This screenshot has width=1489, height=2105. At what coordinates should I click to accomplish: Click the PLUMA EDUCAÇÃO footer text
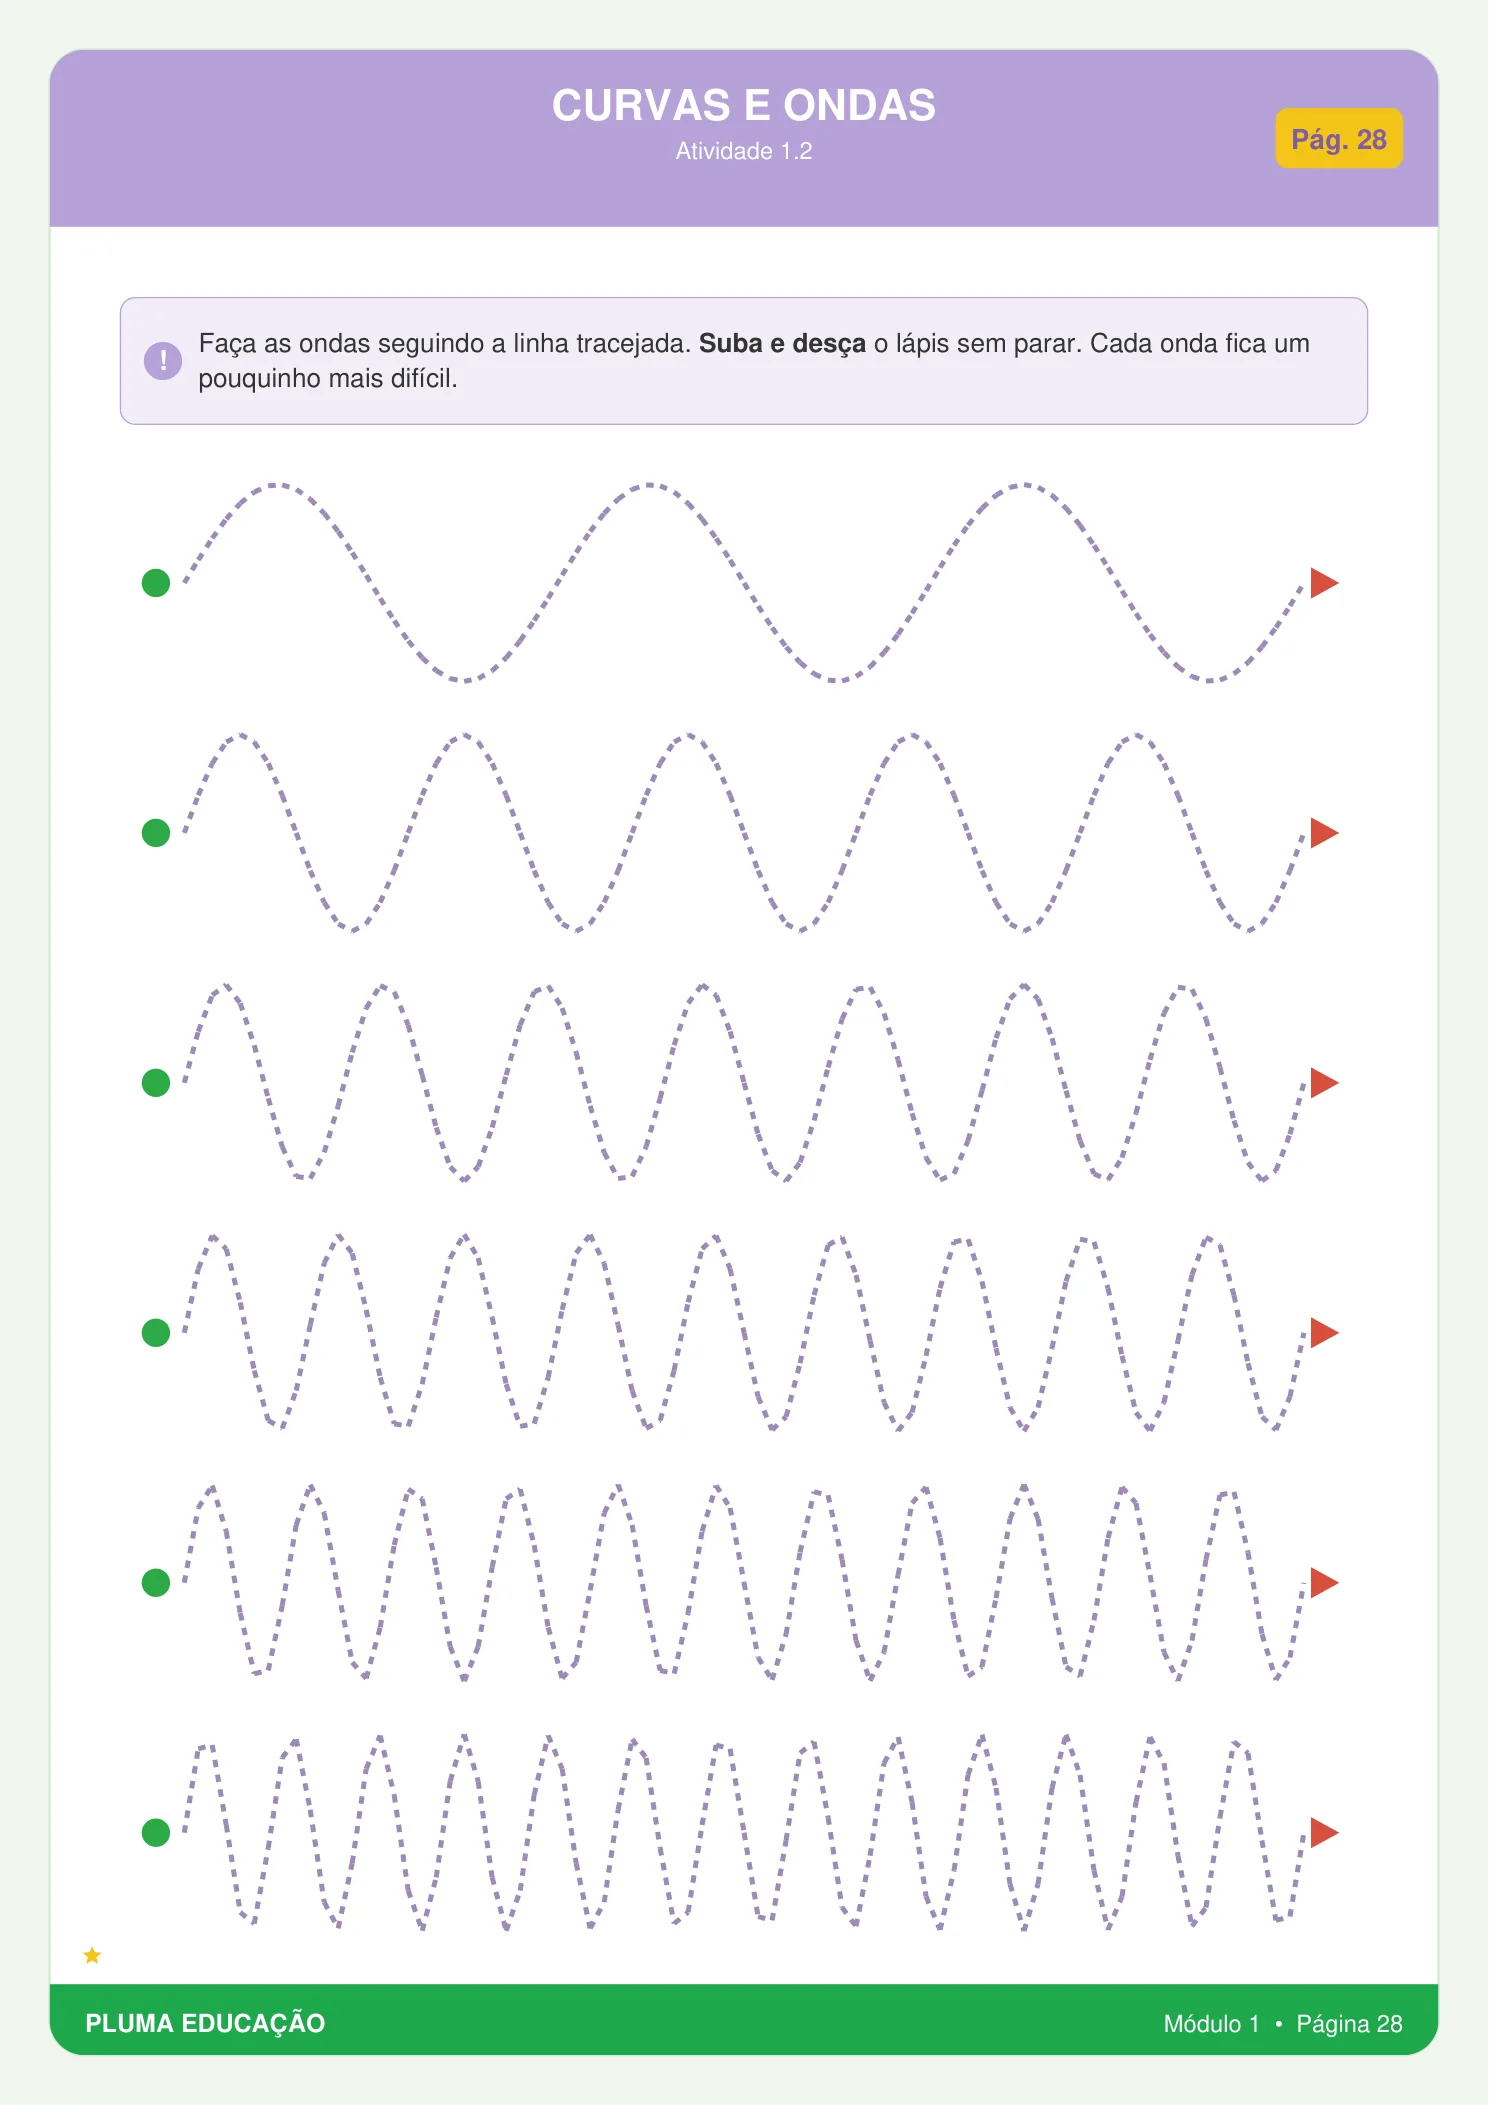pyautogui.click(x=205, y=2023)
